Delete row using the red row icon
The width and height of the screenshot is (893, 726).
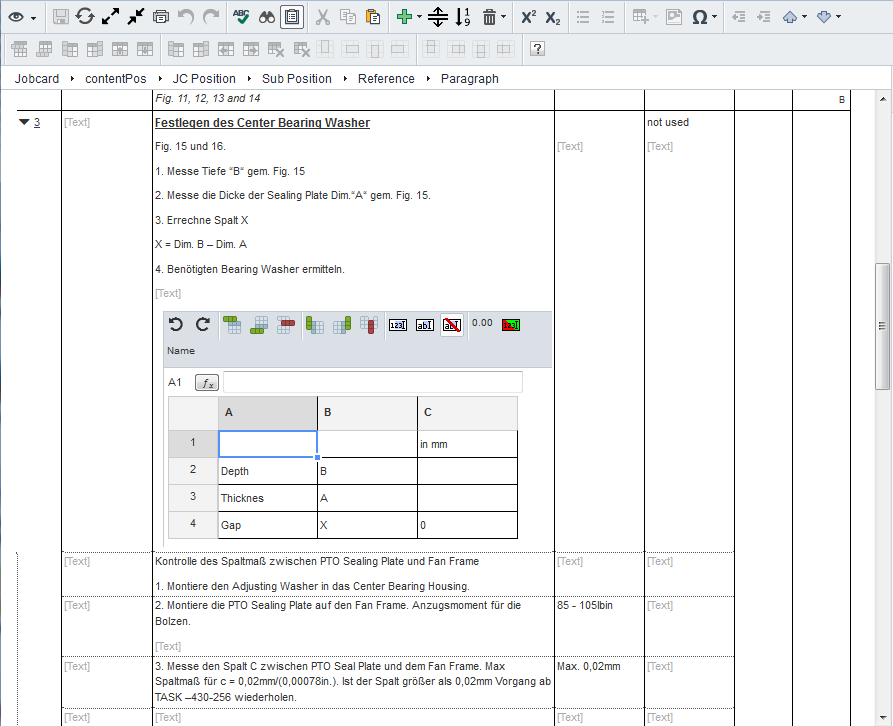tap(286, 325)
